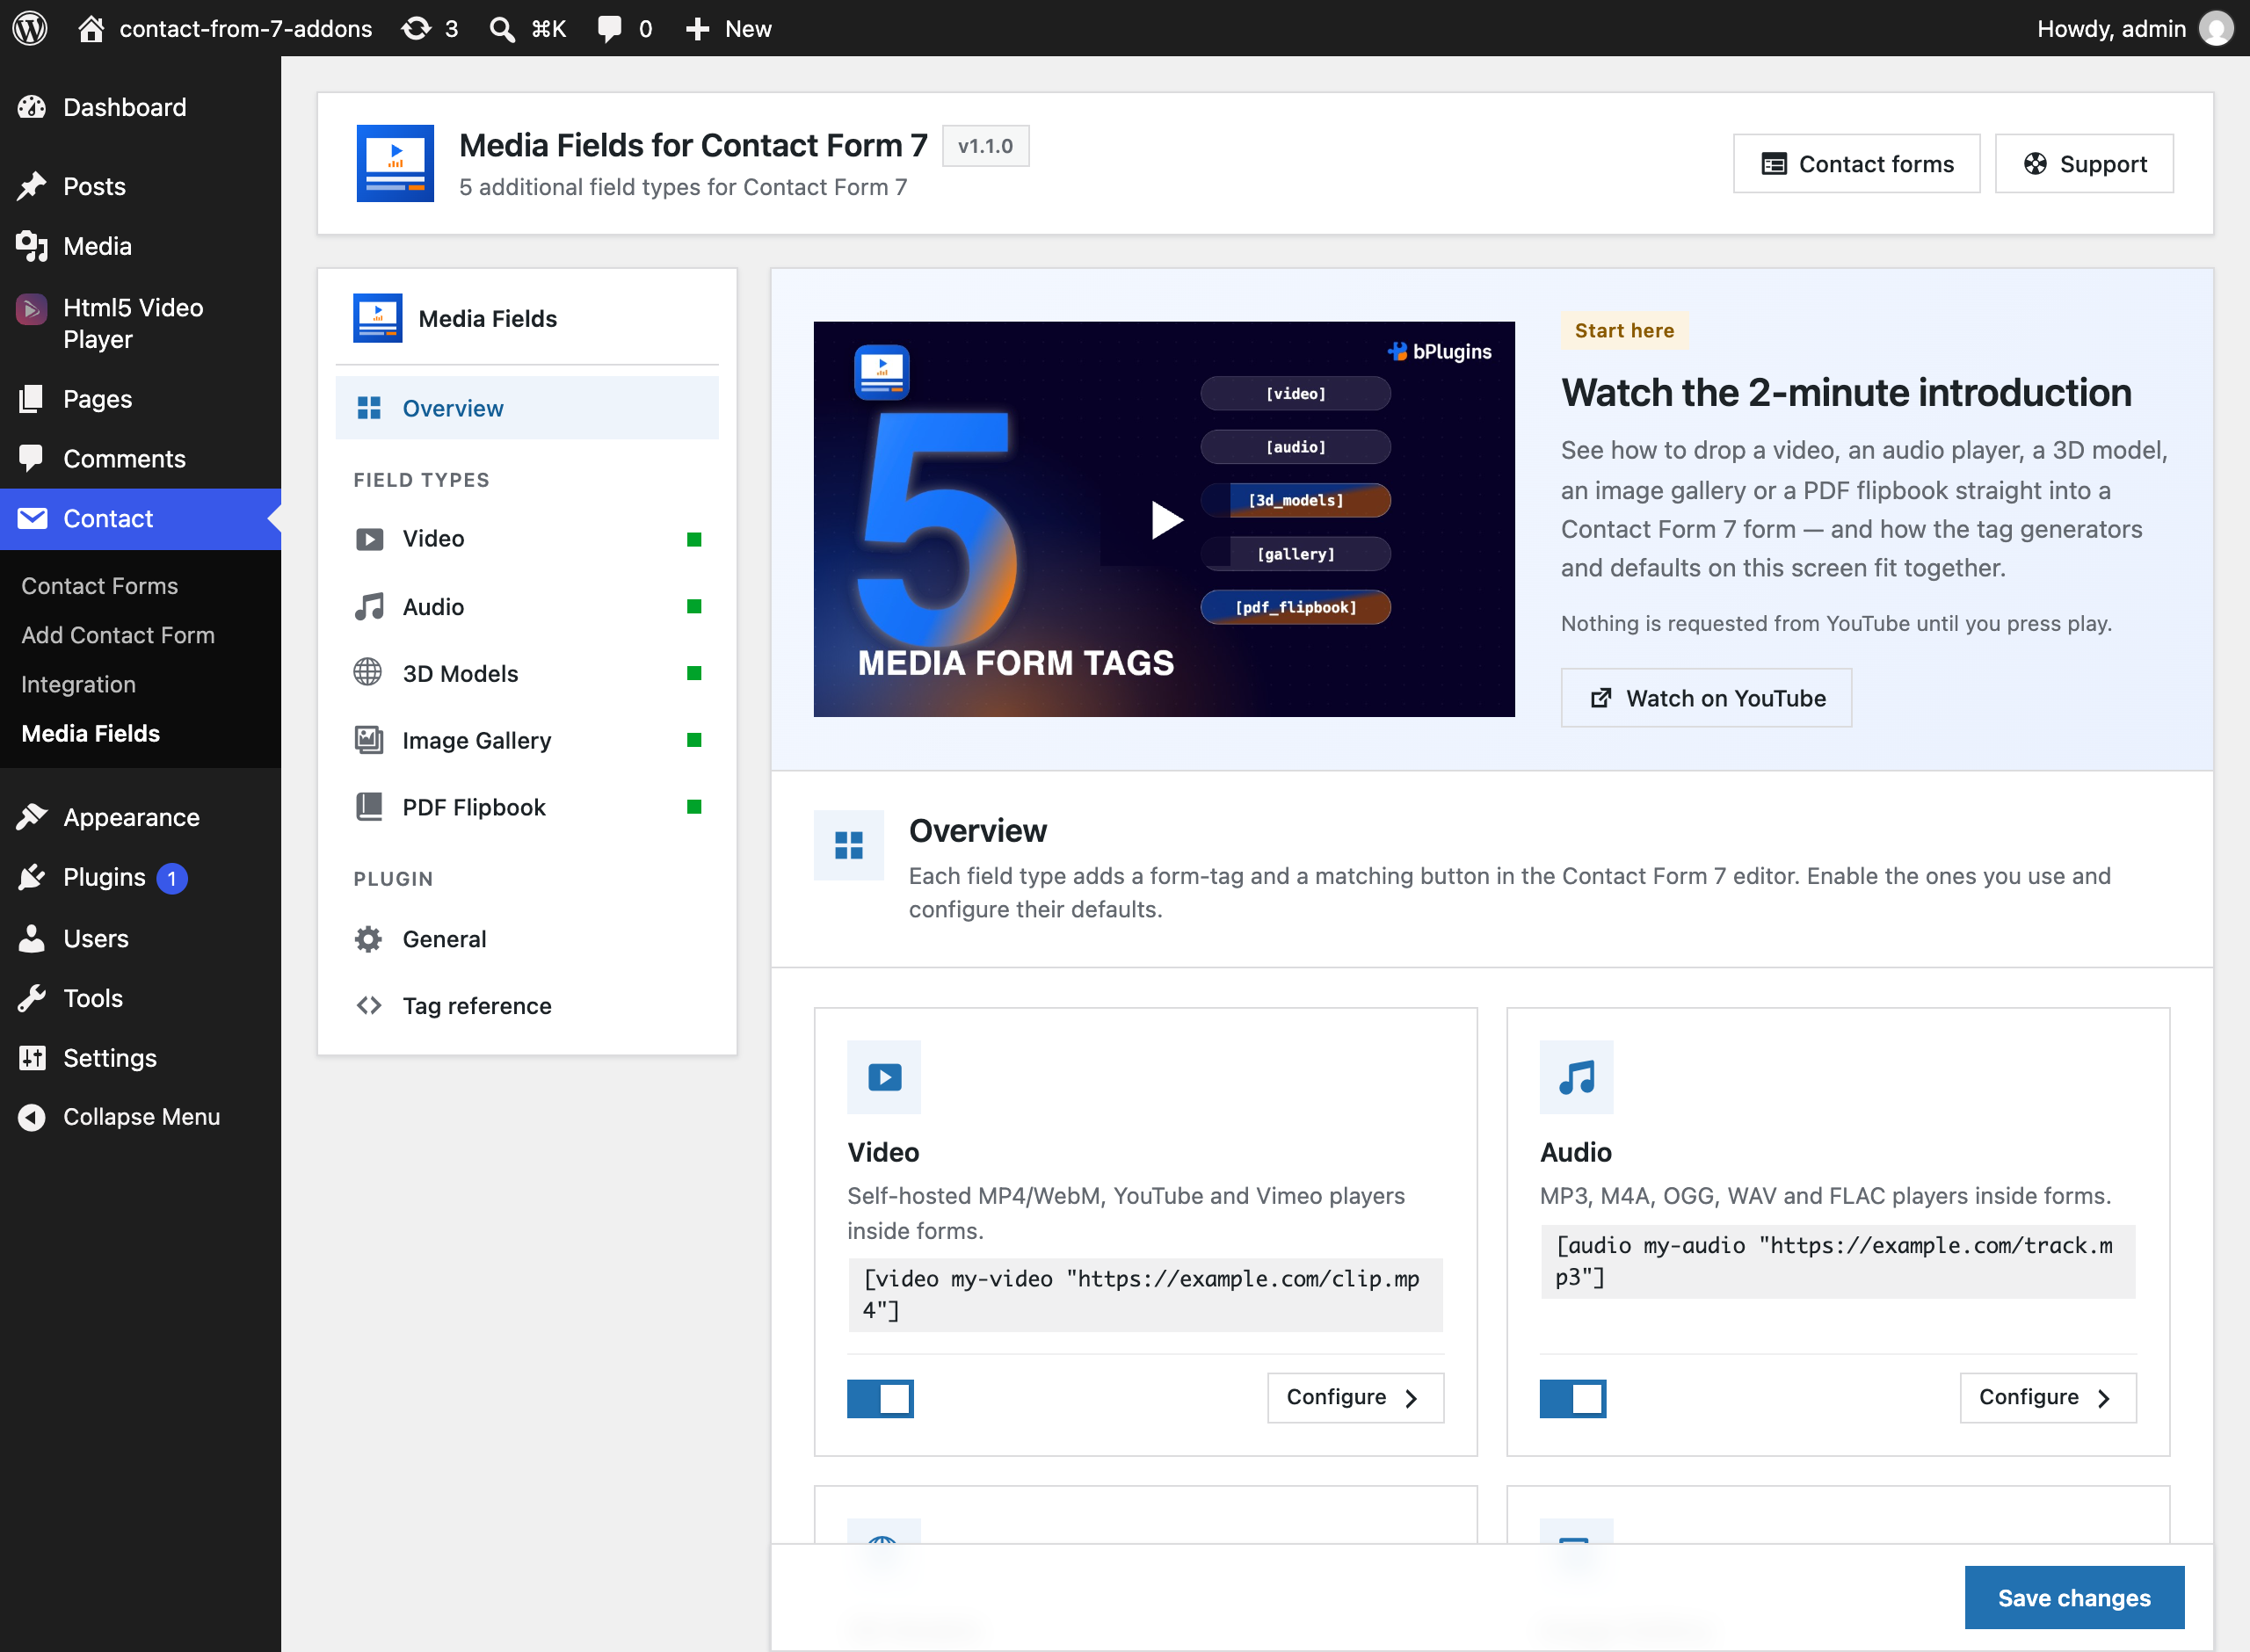Save changes with the blue button
Screen dimensions: 2250x1652
click(x=2075, y=1598)
